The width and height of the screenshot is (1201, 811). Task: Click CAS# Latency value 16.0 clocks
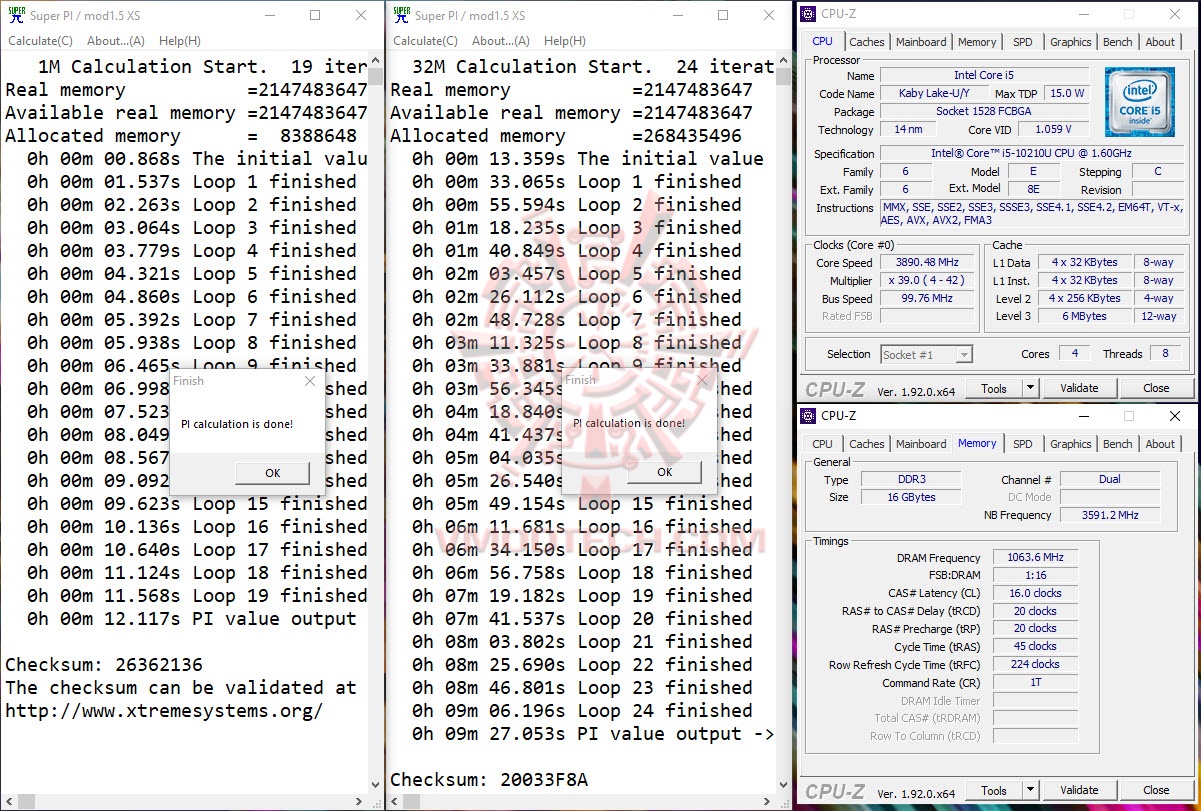tap(1036, 593)
